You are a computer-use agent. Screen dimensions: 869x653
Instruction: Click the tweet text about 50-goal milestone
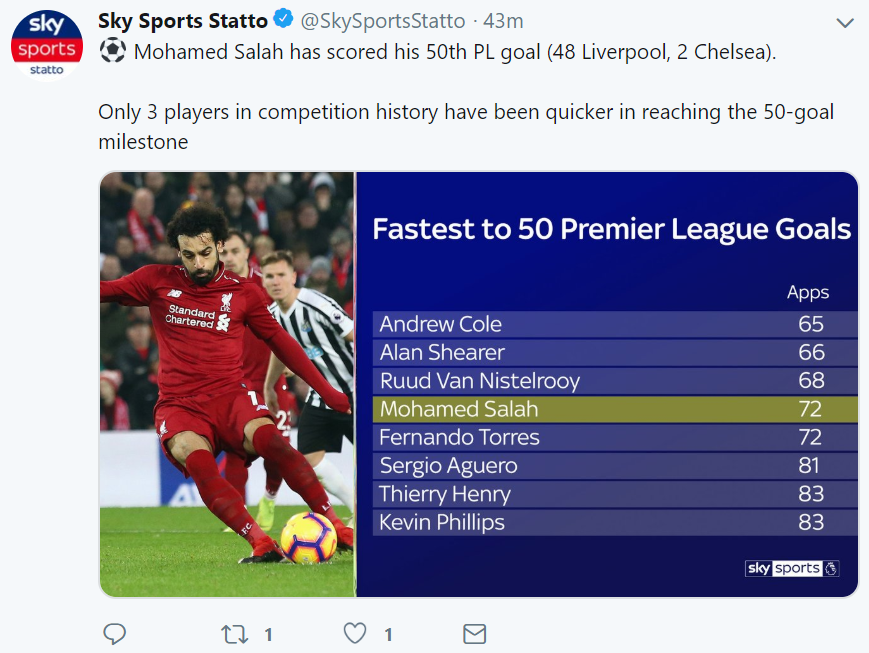click(x=466, y=126)
